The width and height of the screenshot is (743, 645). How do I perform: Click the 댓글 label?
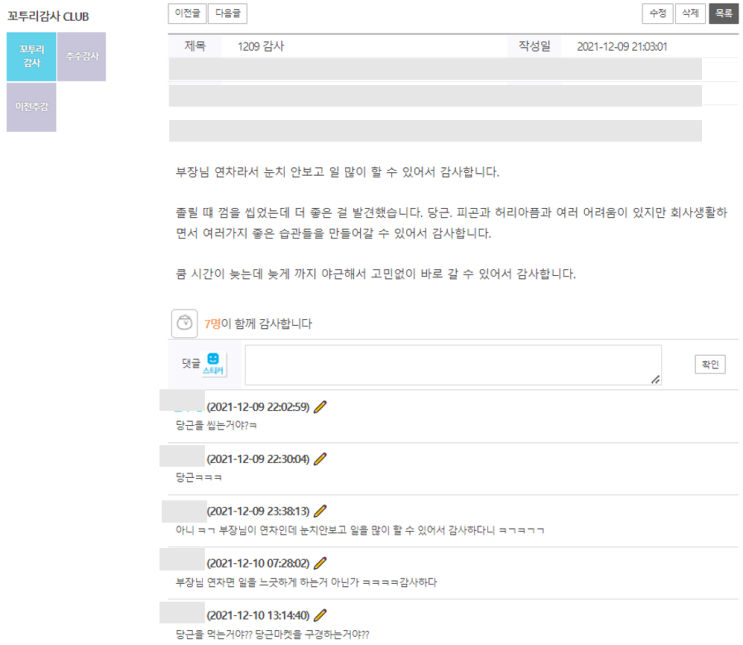[x=191, y=363]
